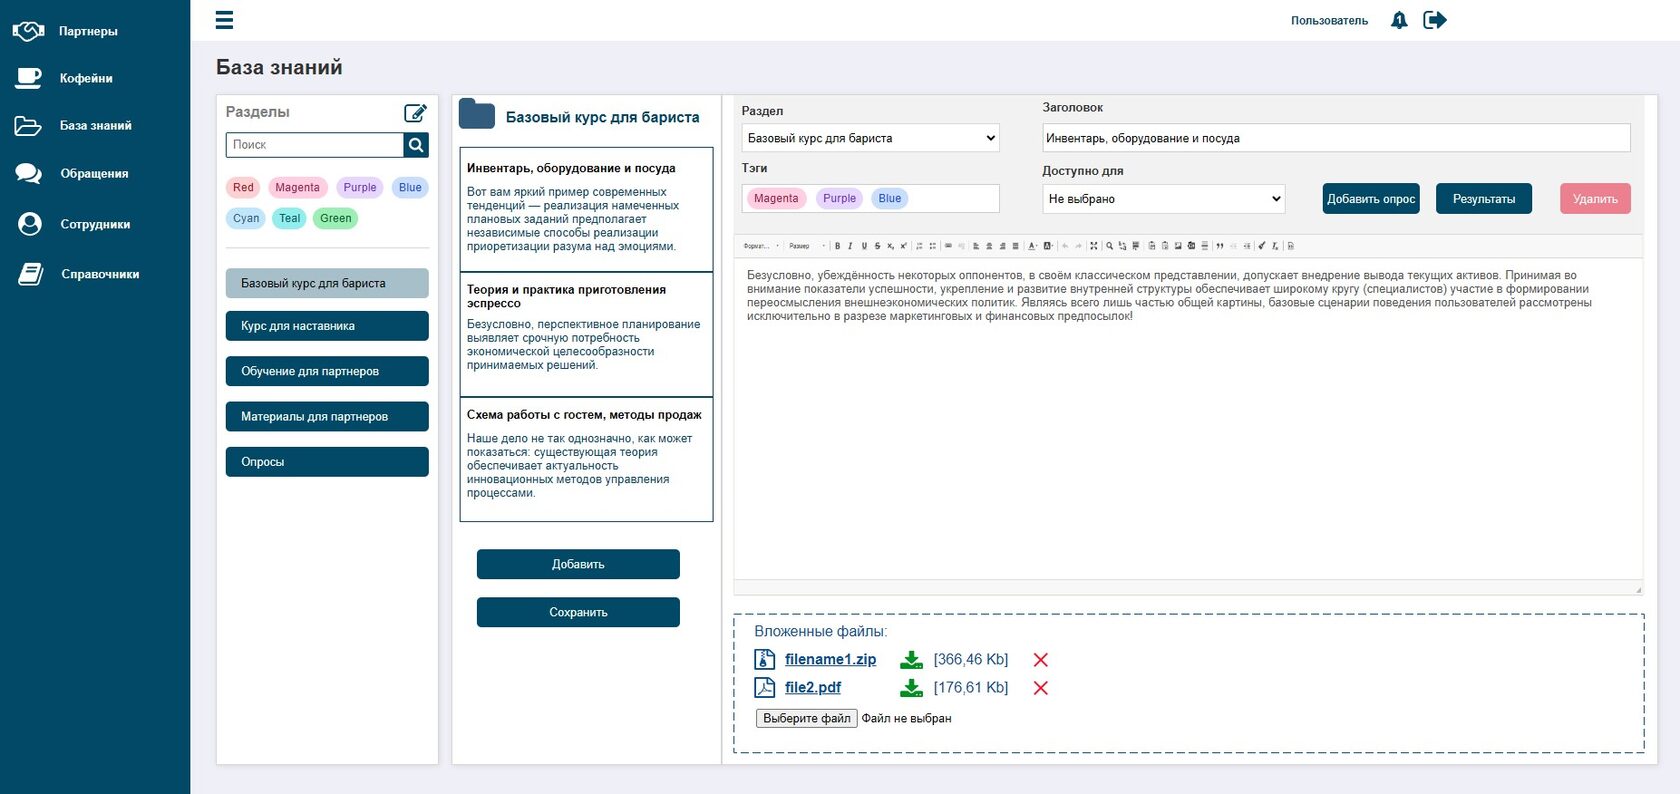This screenshot has width=1680, height=794.
Task: Download file2.pdf with the green arrow
Action: [911, 688]
